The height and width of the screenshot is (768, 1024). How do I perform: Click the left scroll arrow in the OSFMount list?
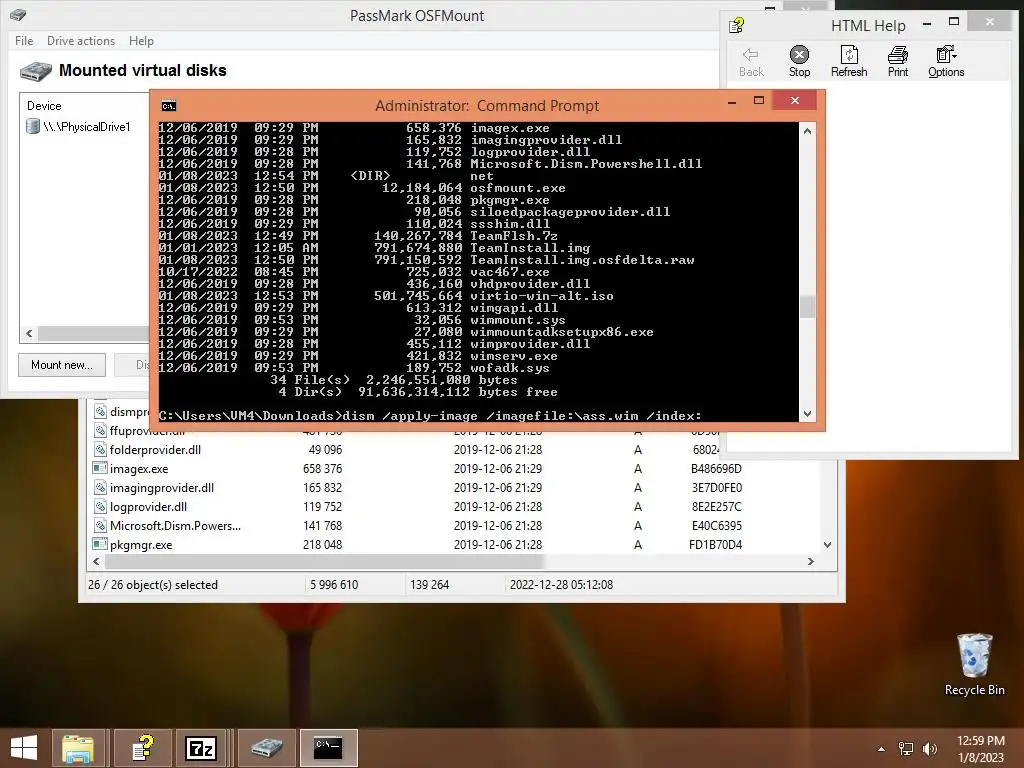(x=29, y=333)
